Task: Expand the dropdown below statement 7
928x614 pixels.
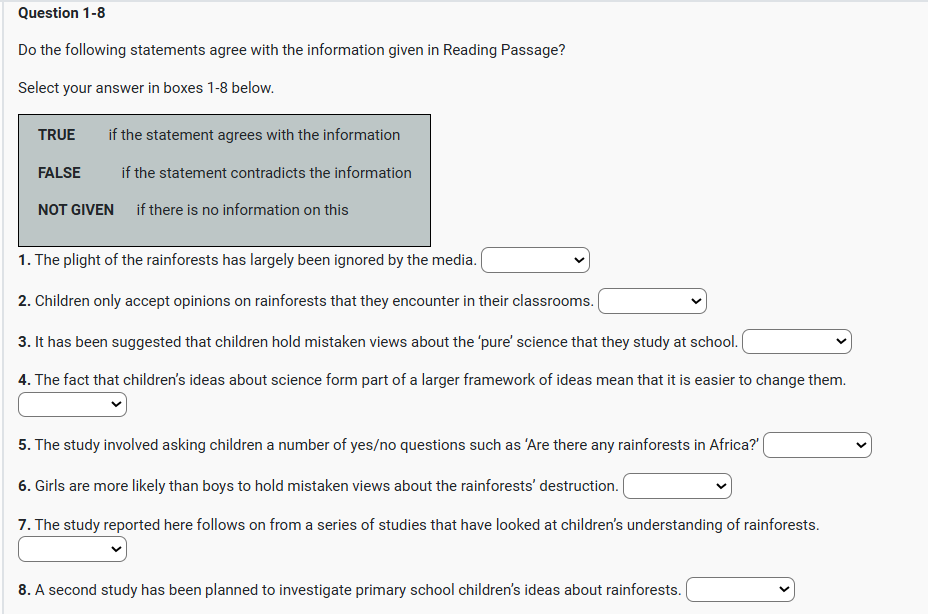Action: (72, 549)
